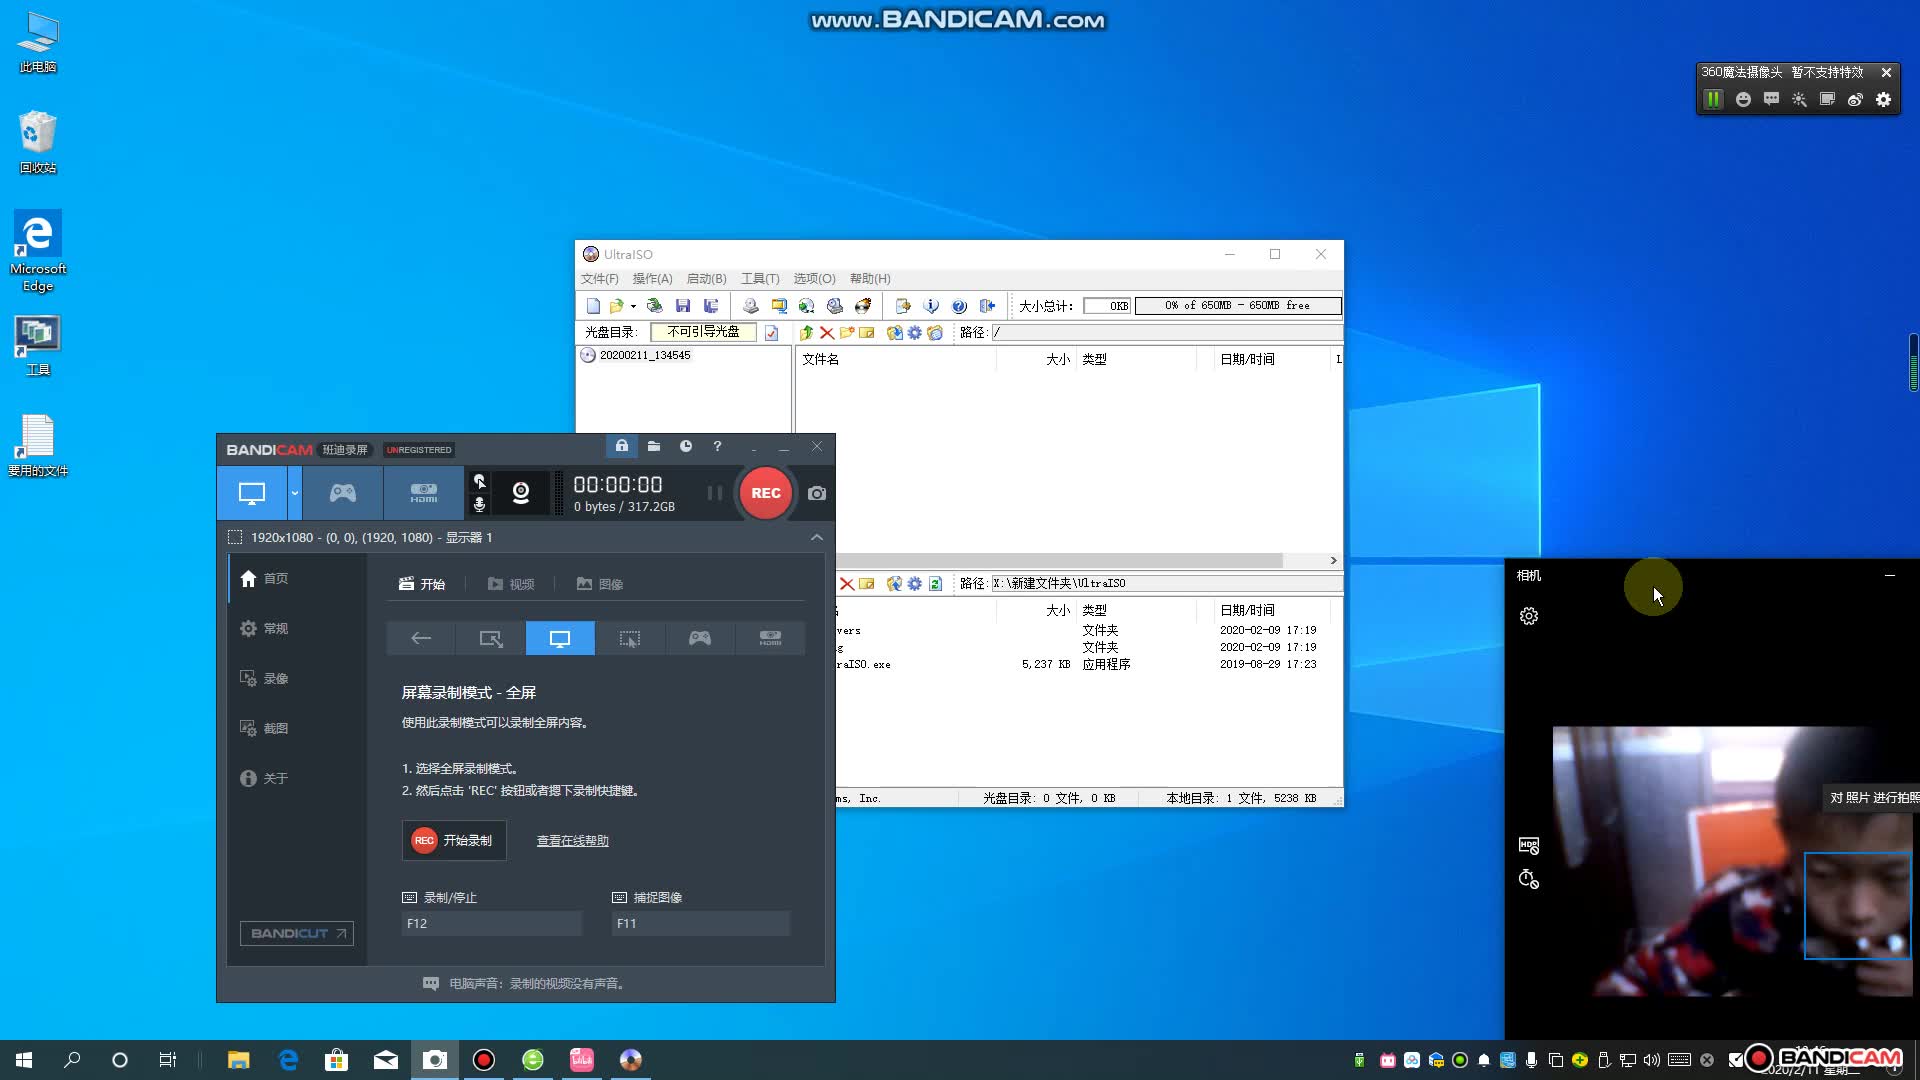1920x1080 pixels.
Task: Take screenshot with Bandicam camera icon
Action: coord(817,493)
